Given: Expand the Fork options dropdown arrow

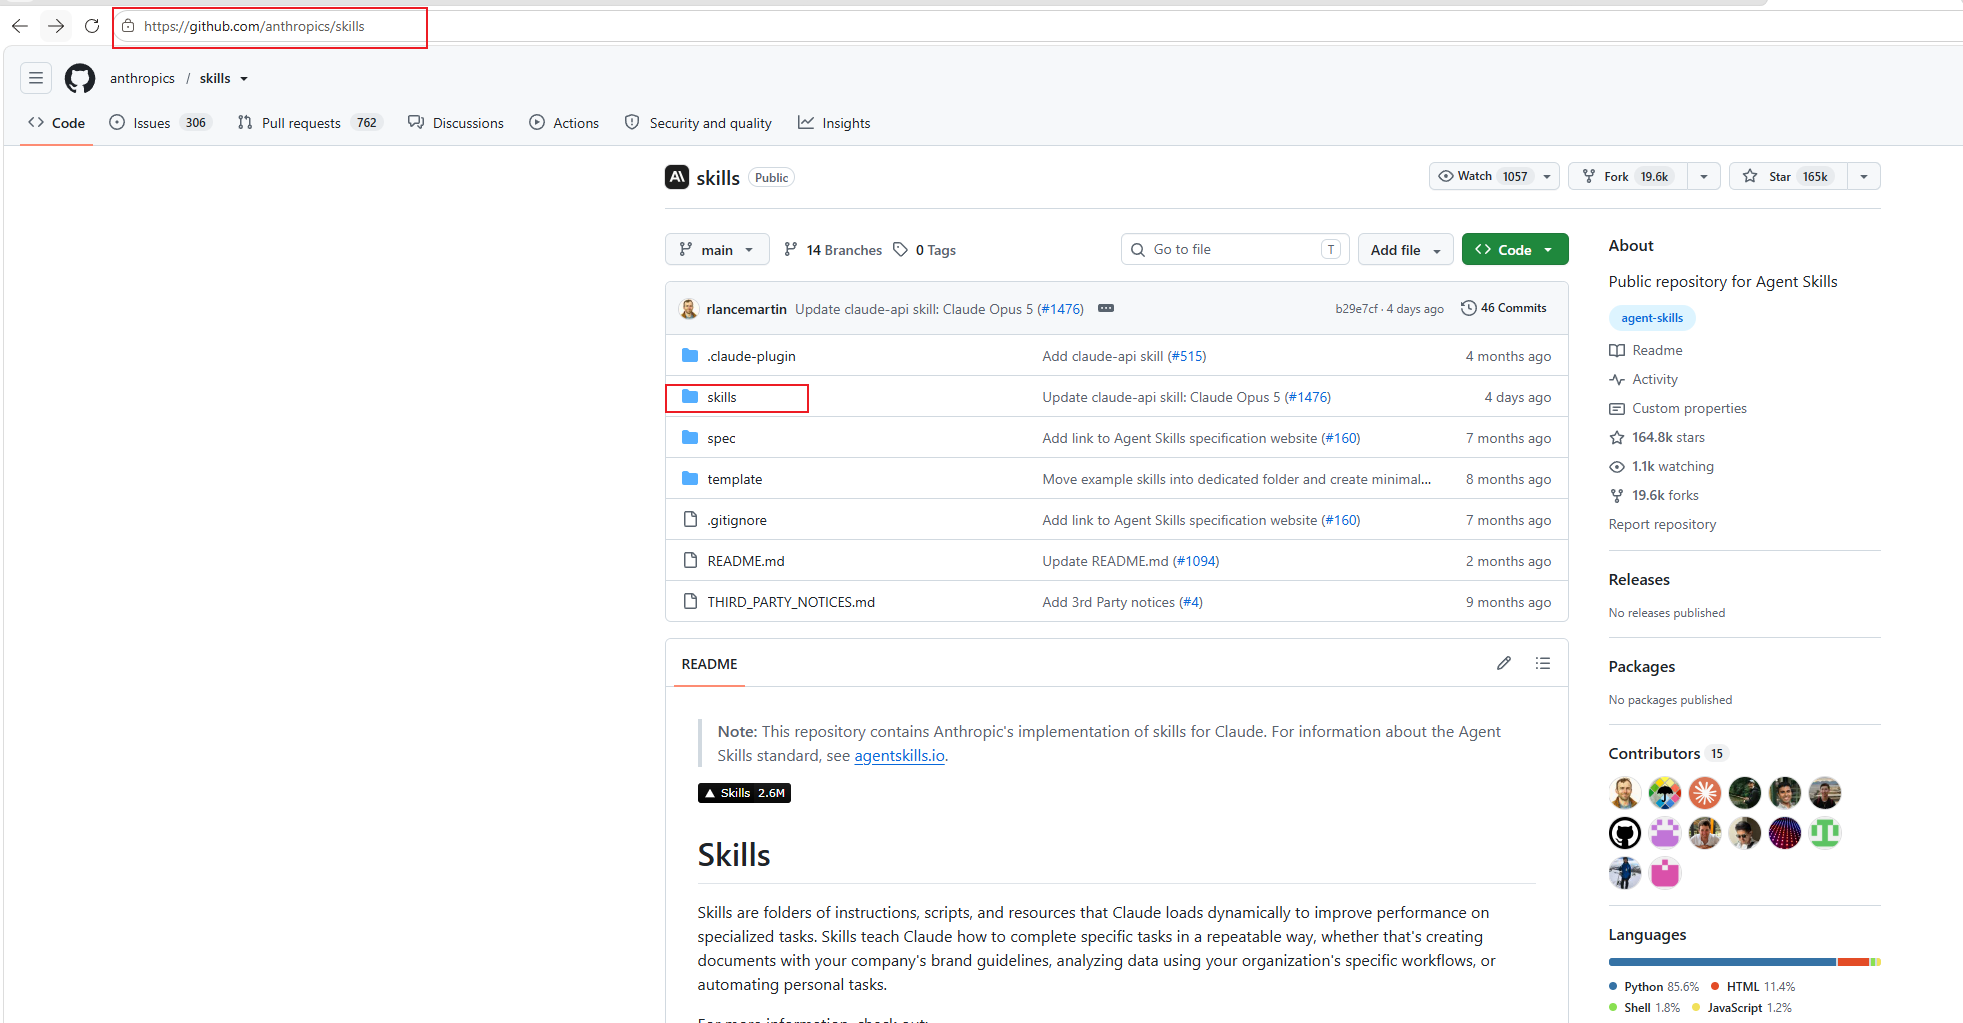Looking at the screenshot, I should tap(1704, 176).
